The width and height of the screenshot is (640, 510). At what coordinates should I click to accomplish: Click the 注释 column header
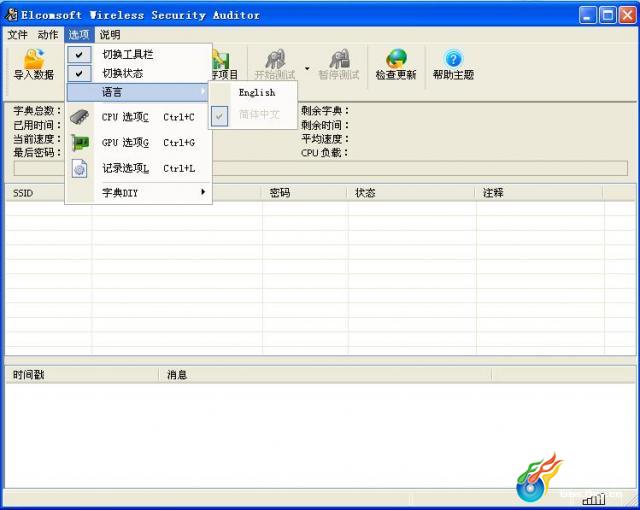[x=538, y=193]
